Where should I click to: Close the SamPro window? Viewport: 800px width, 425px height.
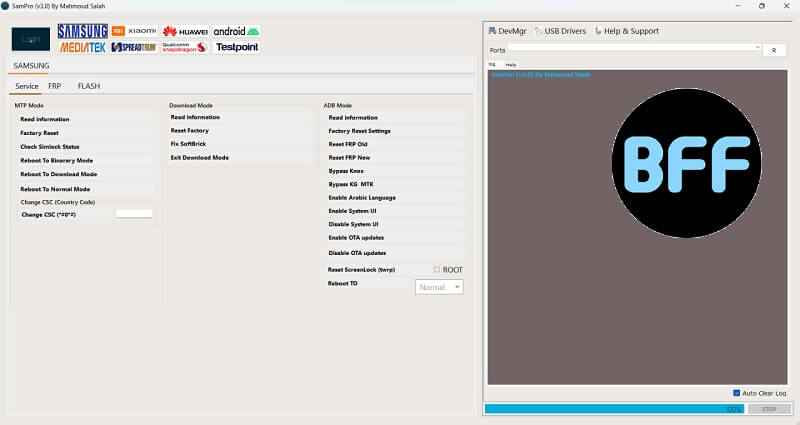786,6
